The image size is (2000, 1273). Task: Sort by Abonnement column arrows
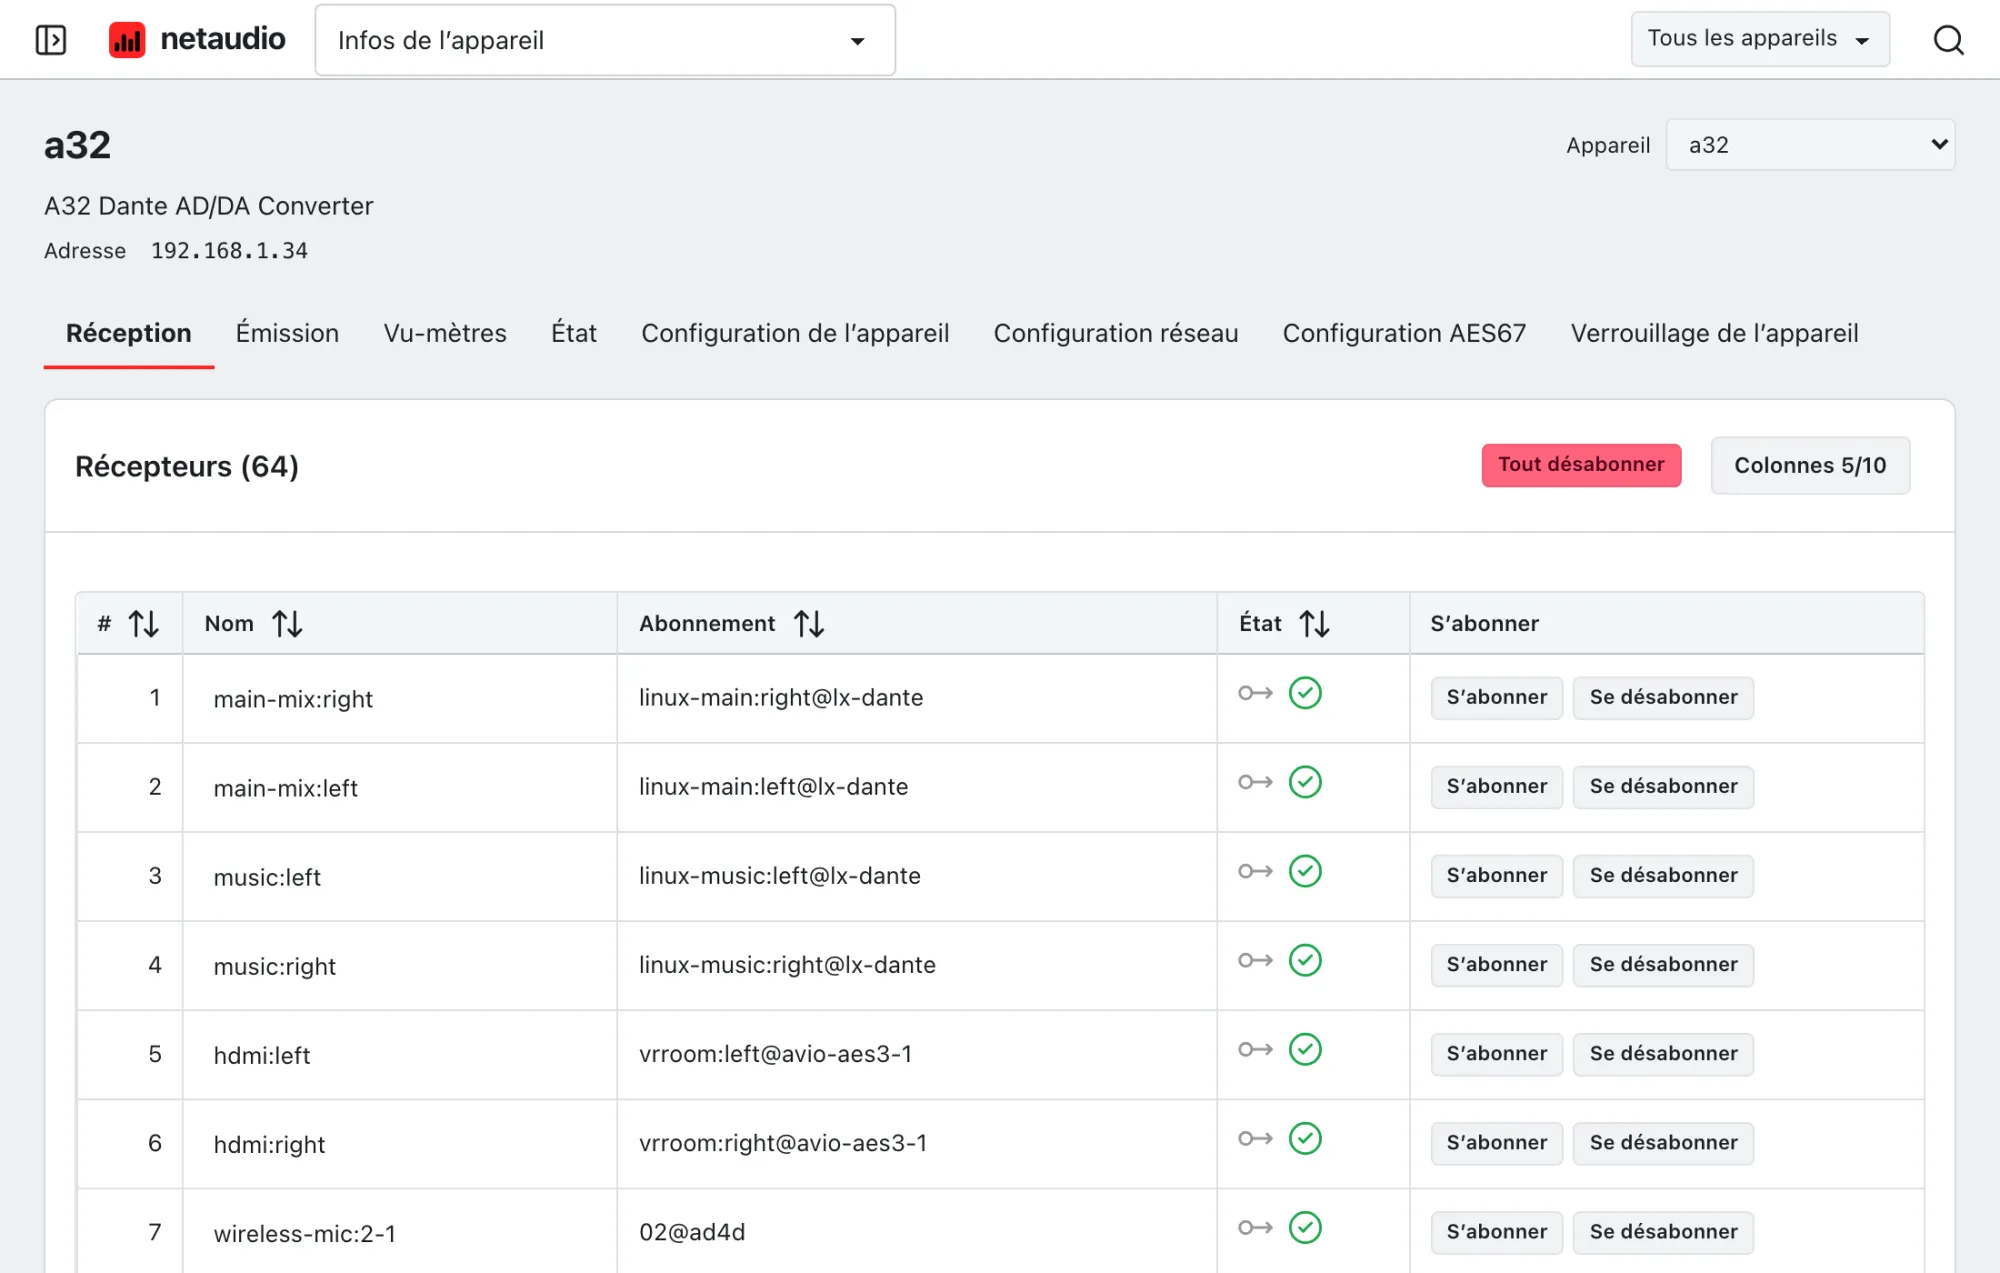(x=809, y=624)
